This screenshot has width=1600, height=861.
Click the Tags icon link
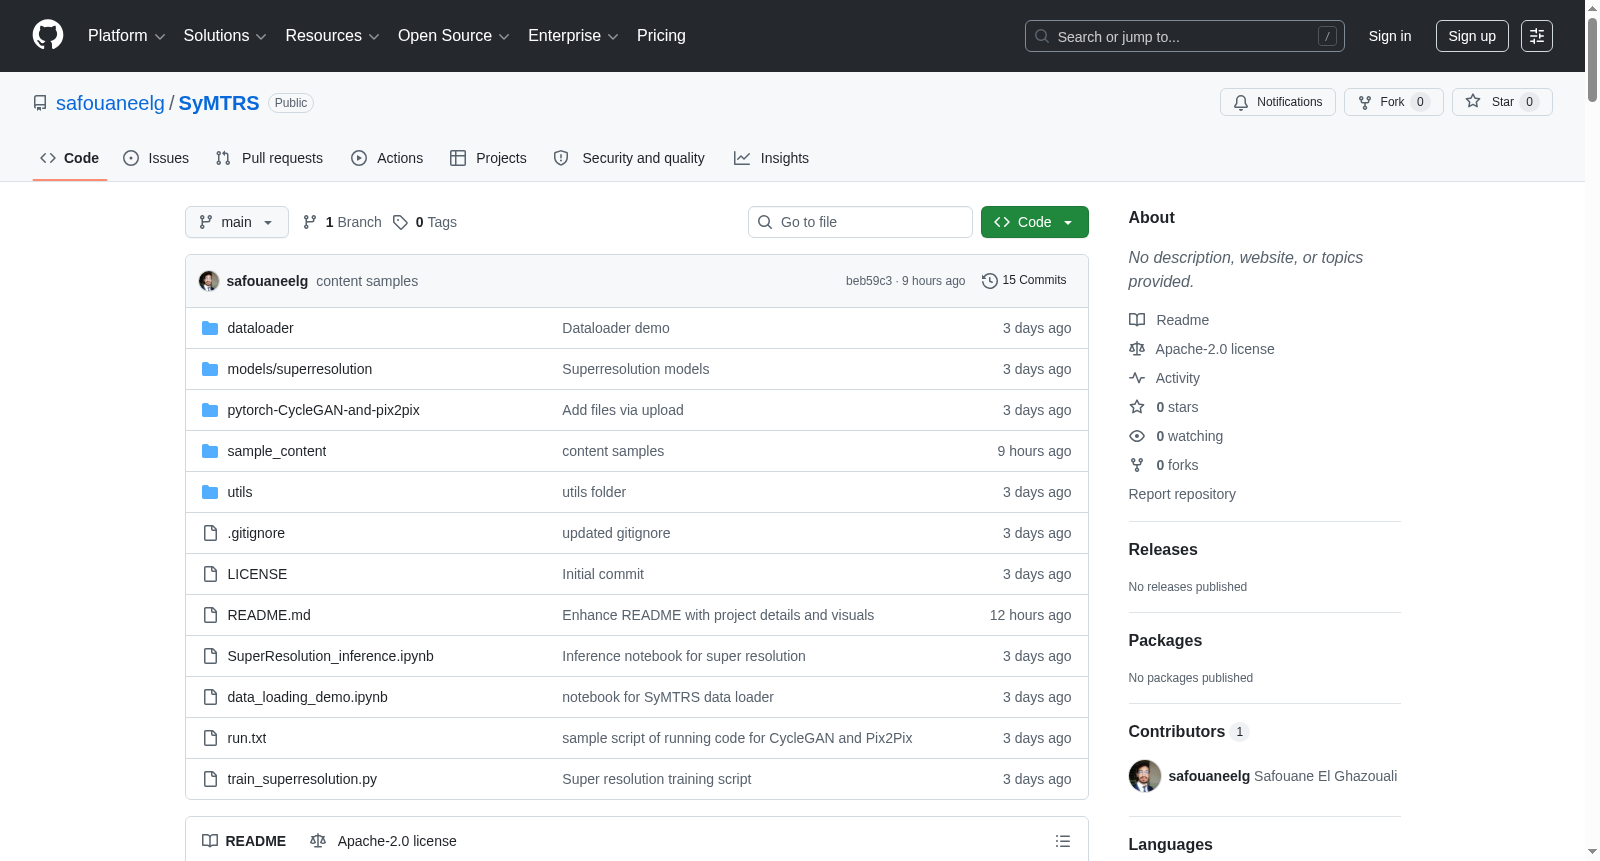pos(425,222)
